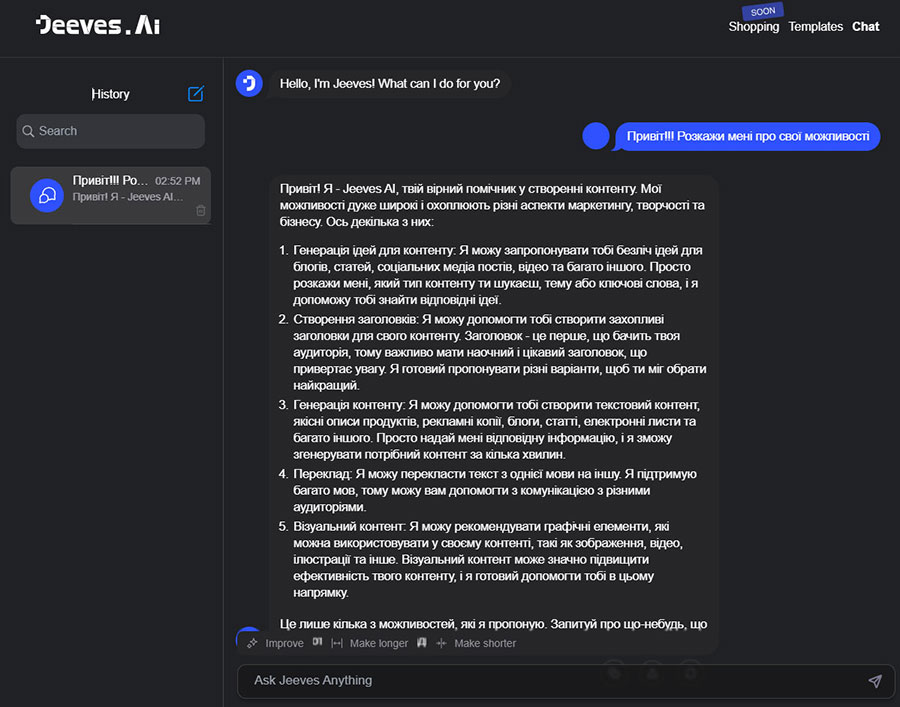
Task: Click the Make shorter compress icon
Action: [x=441, y=643]
